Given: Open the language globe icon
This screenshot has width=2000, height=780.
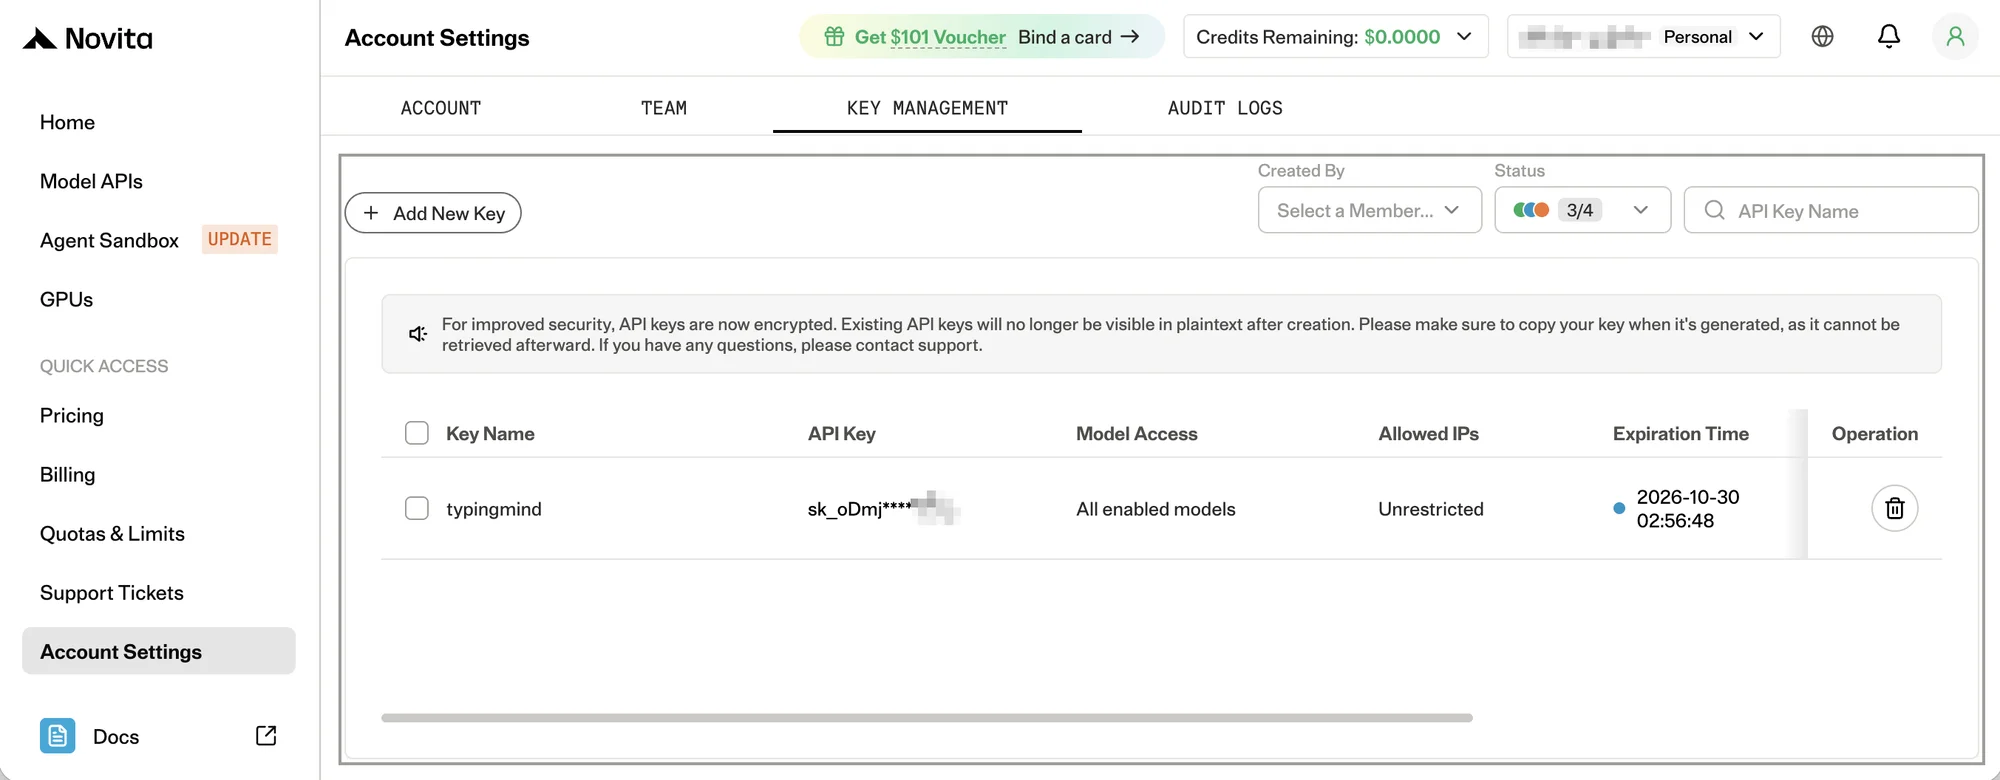Looking at the screenshot, I should pyautogui.click(x=1822, y=37).
